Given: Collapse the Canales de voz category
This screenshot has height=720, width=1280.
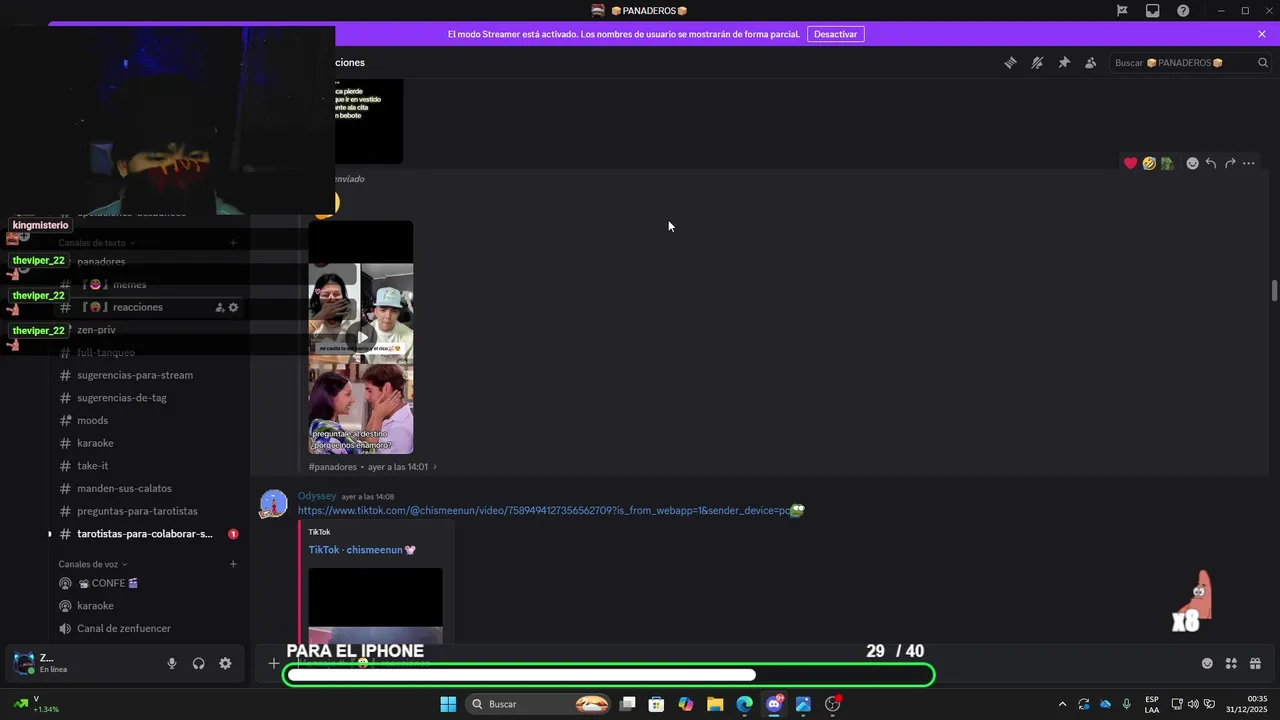Looking at the screenshot, I should (x=93, y=564).
